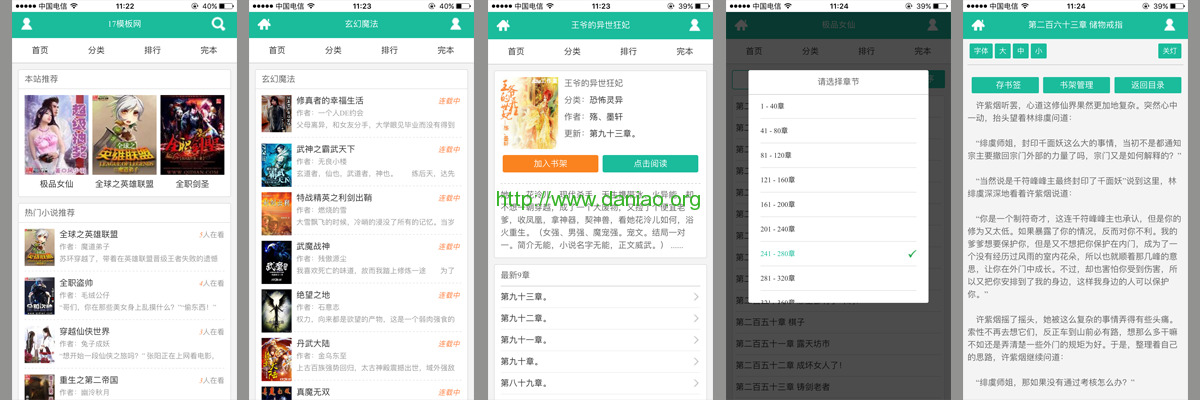Toggle night mode with 关灯 button
The height and width of the screenshot is (400, 1200).
pos(1169,51)
